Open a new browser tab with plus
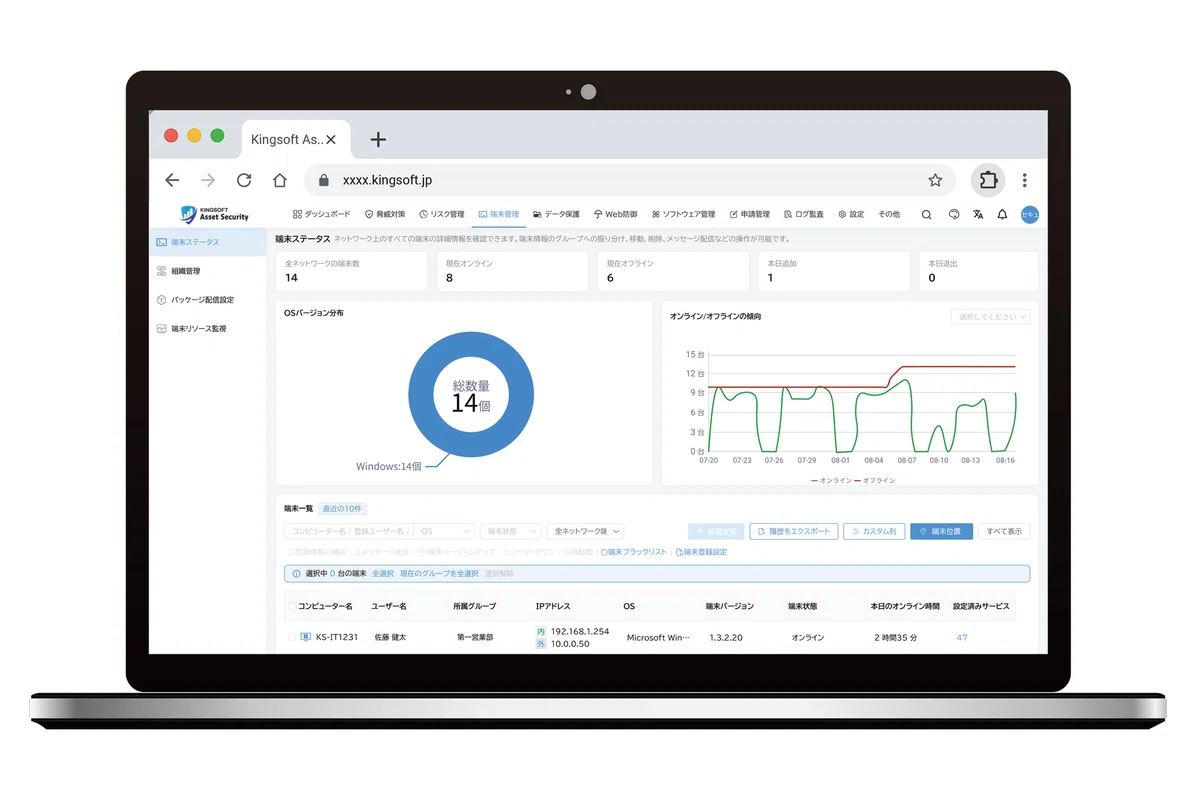 378,139
